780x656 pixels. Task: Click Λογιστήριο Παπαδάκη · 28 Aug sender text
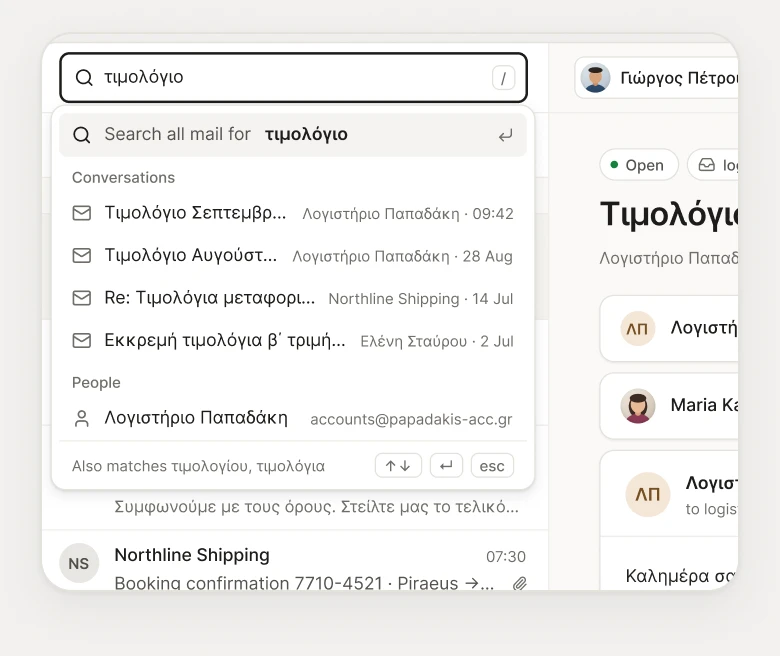point(402,257)
